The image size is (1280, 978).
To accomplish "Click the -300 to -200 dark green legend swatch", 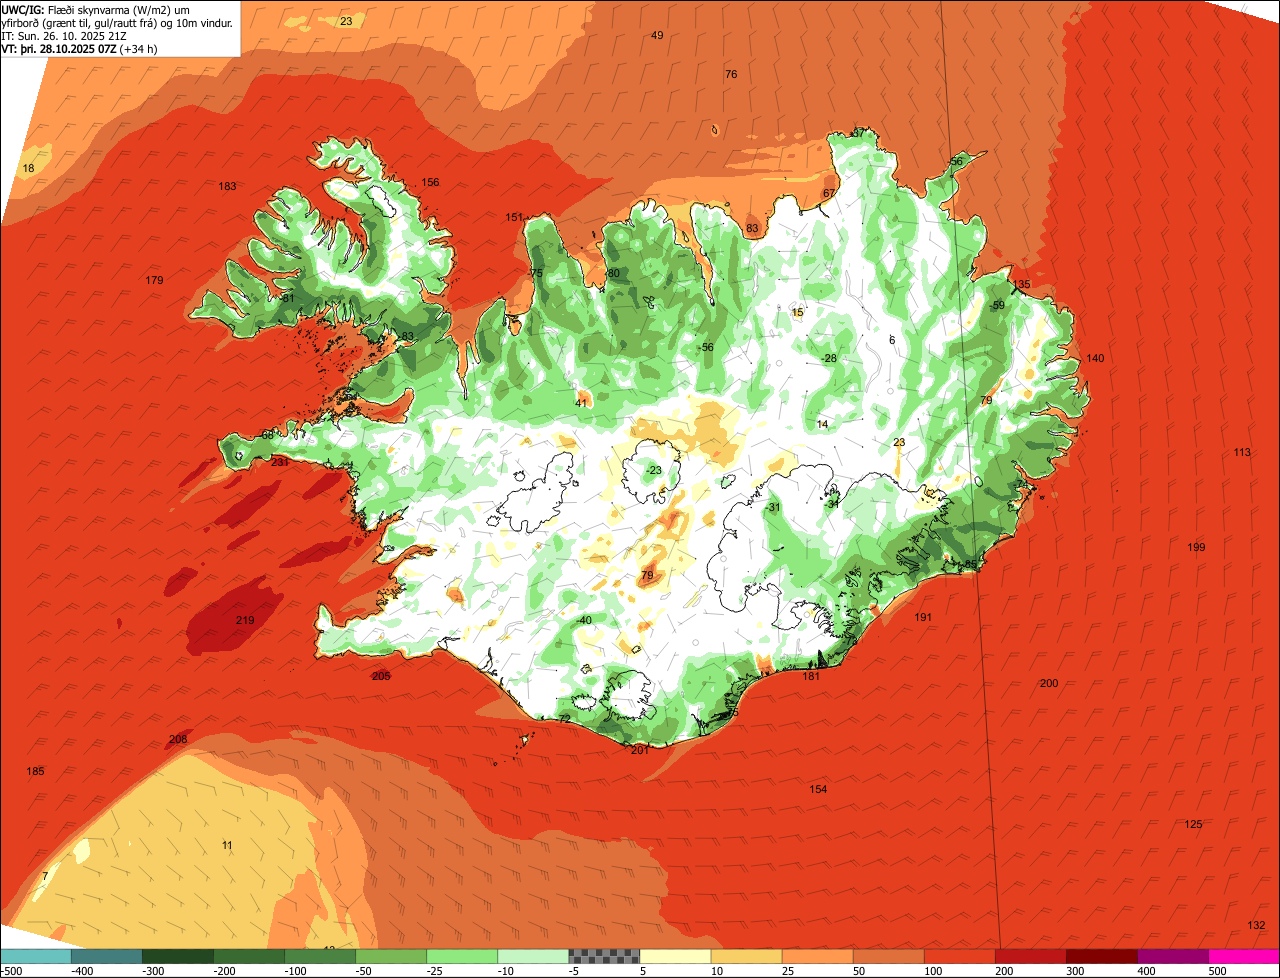I will (x=177, y=956).
